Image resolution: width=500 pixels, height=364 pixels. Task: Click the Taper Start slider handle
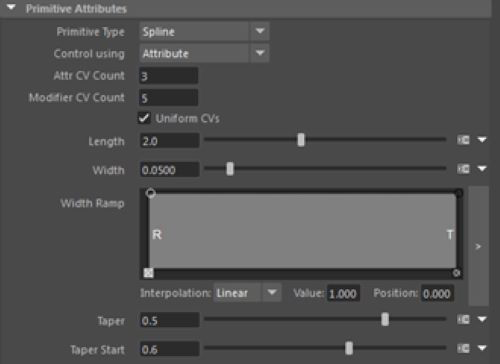pos(349,348)
